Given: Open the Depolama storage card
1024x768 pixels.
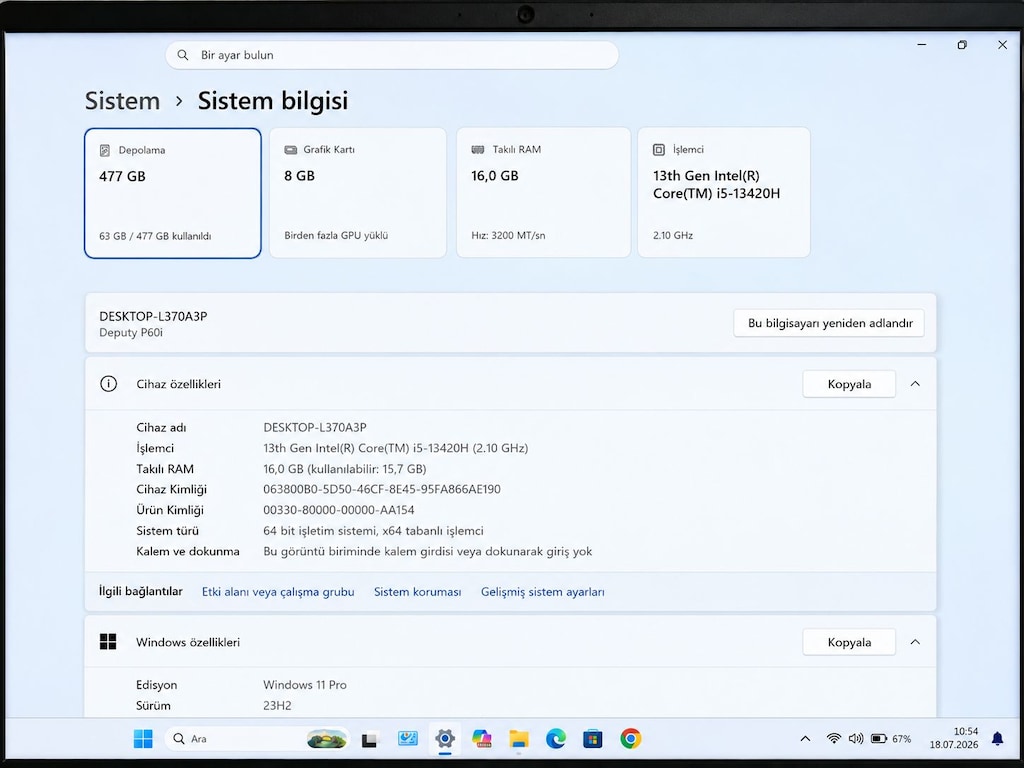Looking at the screenshot, I should [172, 193].
